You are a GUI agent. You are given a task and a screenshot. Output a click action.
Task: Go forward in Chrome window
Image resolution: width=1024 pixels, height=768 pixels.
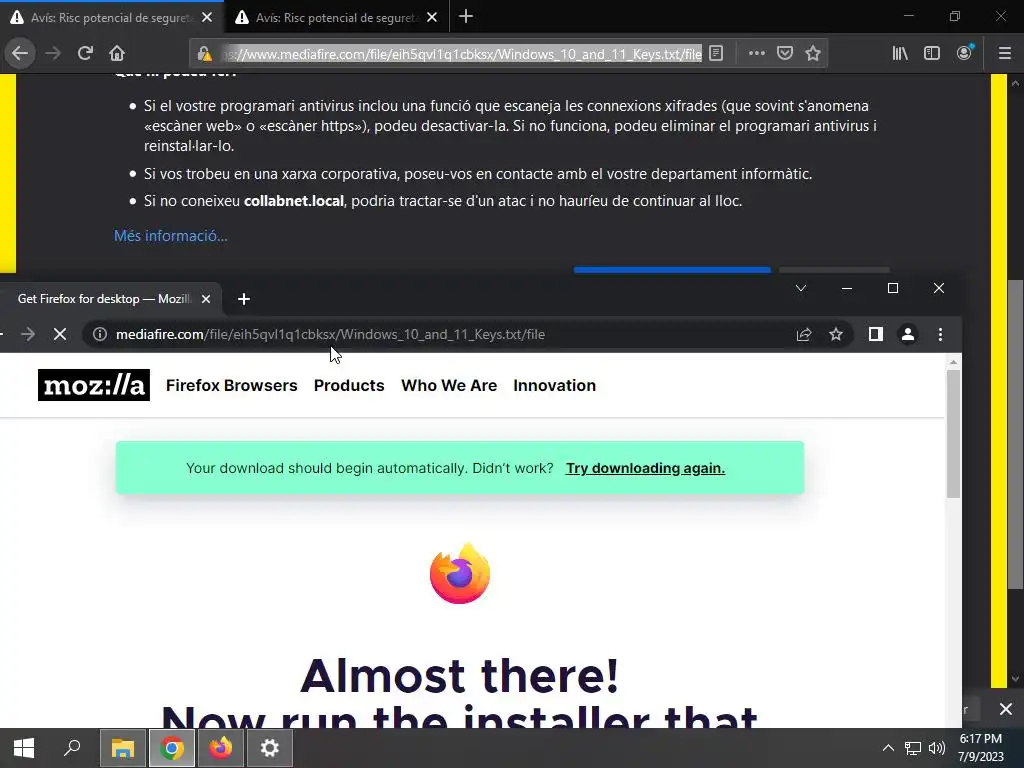pos(27,334)
